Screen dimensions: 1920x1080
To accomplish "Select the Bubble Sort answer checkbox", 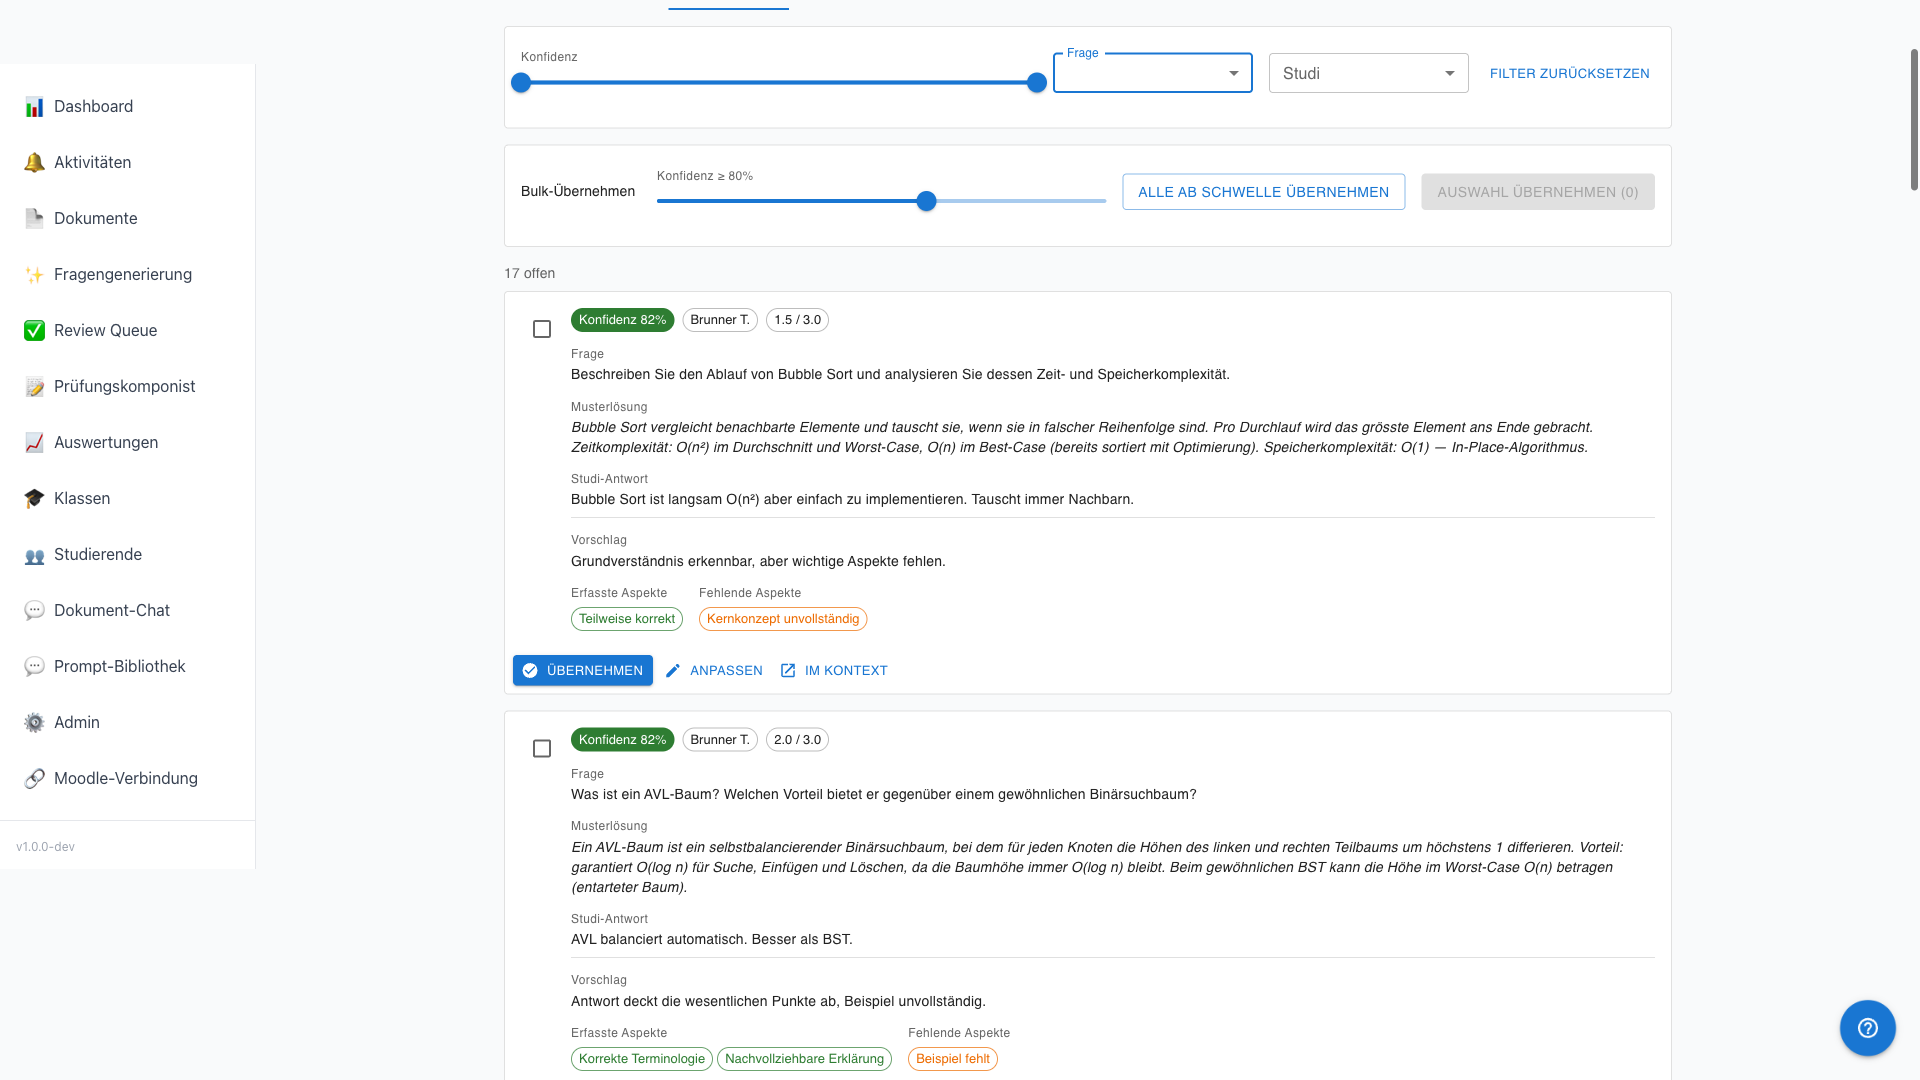I will point(542,329).
